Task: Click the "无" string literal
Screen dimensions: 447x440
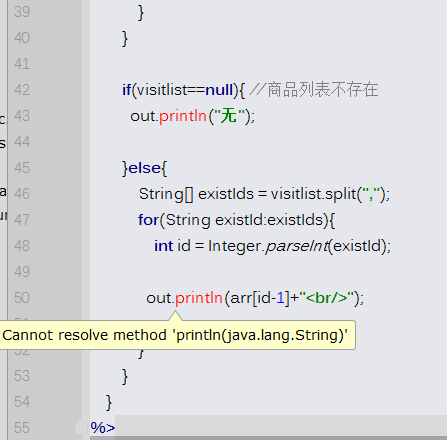Action: [229, 116]
